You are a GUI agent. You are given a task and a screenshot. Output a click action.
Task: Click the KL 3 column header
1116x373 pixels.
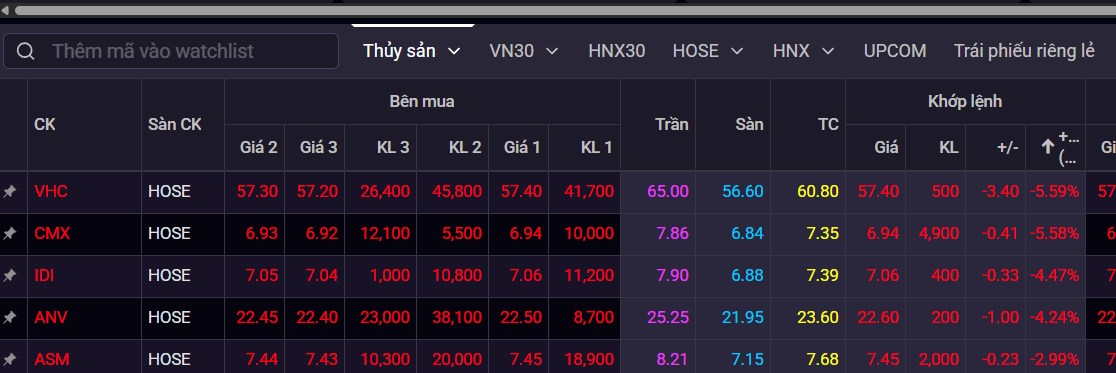coord(393,147)
